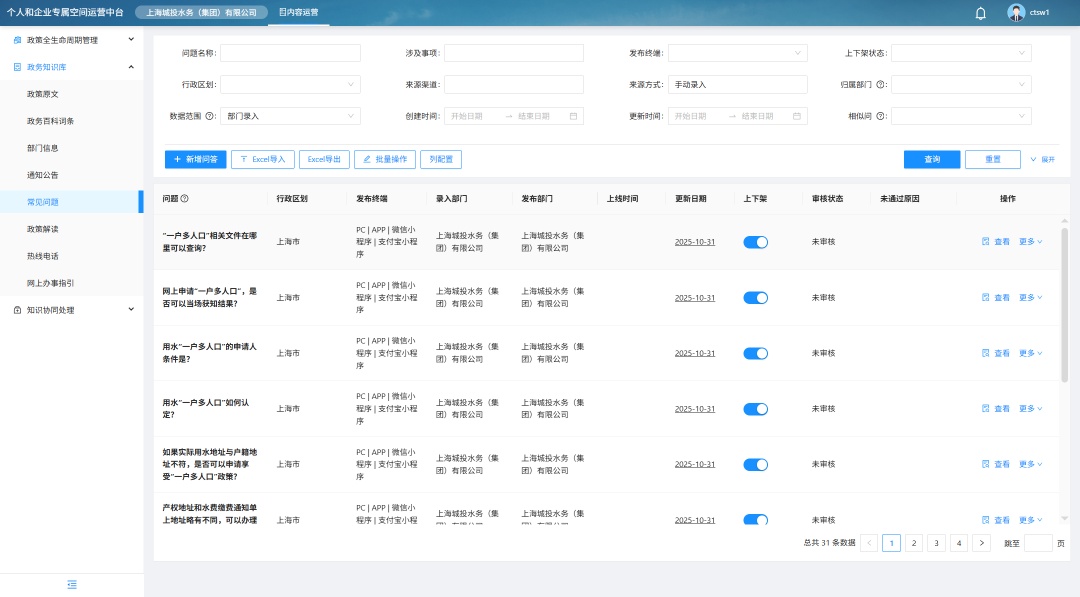This screenshot has height=597, width=1080.
Task: Click the 新增问答 button
Action: (x=195, y=159)
